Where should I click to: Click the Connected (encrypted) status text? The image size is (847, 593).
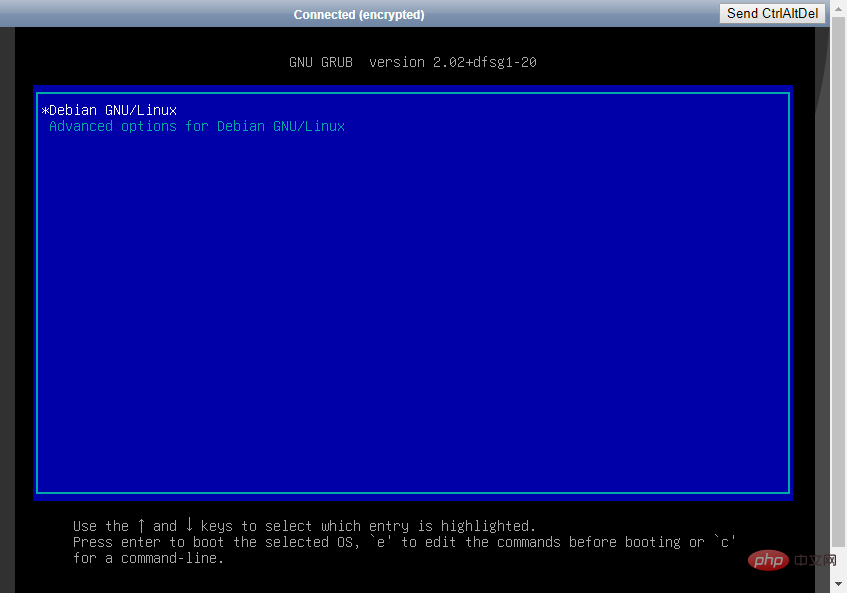(359, 15)
